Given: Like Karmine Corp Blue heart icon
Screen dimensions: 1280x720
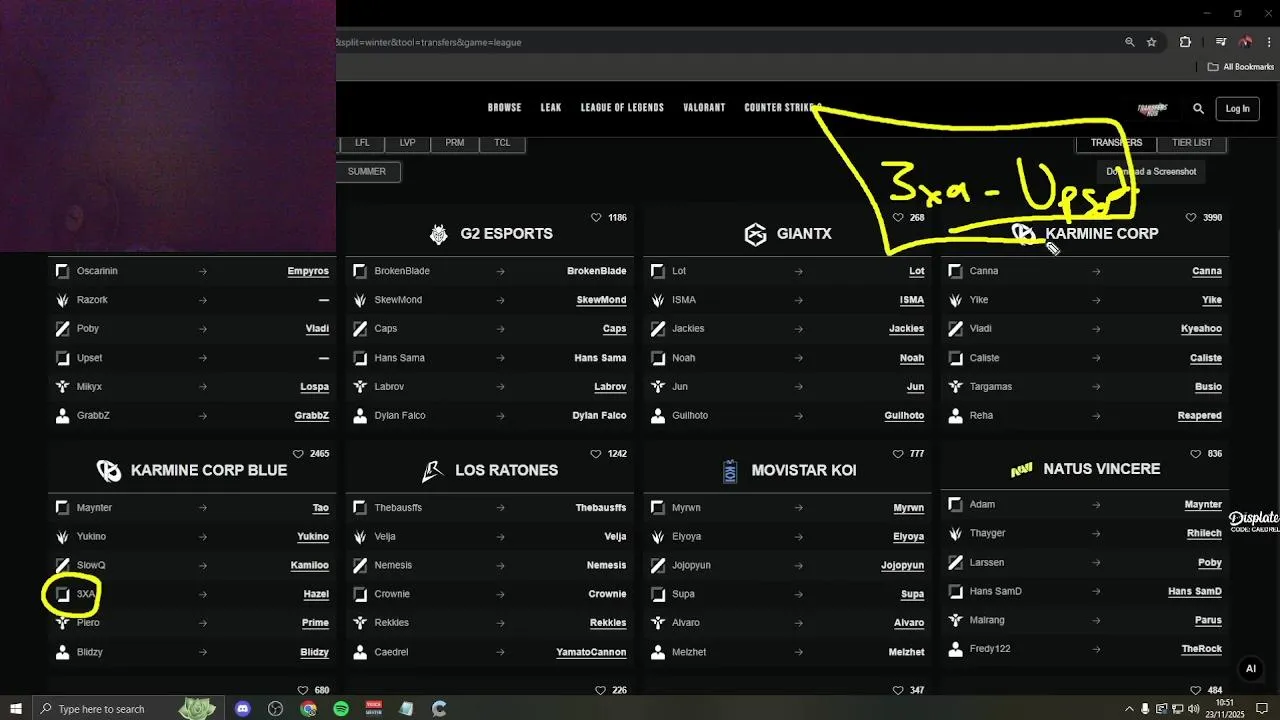Looking at the screenshot, I should [x=298, y=454].
